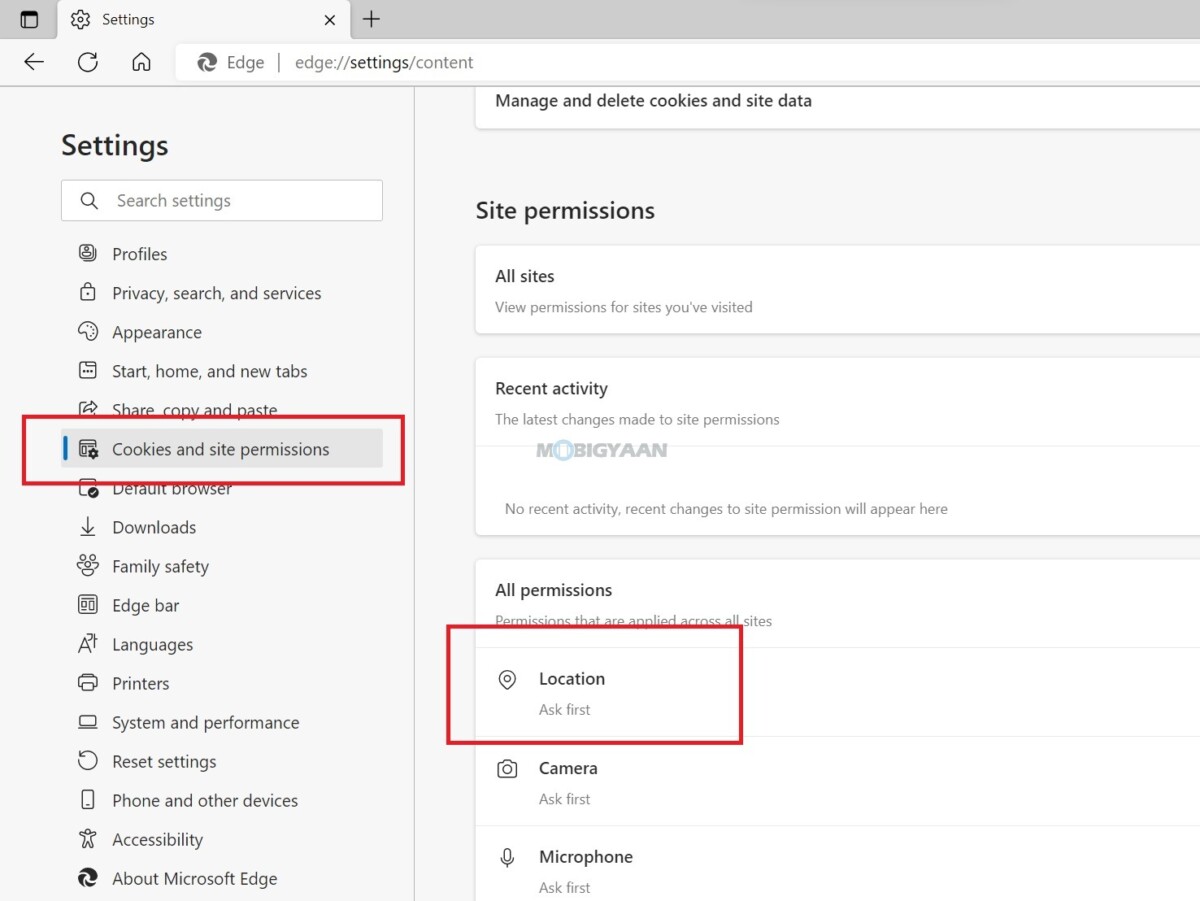Open Privacy, search, and services via its lock icon

tap(89, 292)
